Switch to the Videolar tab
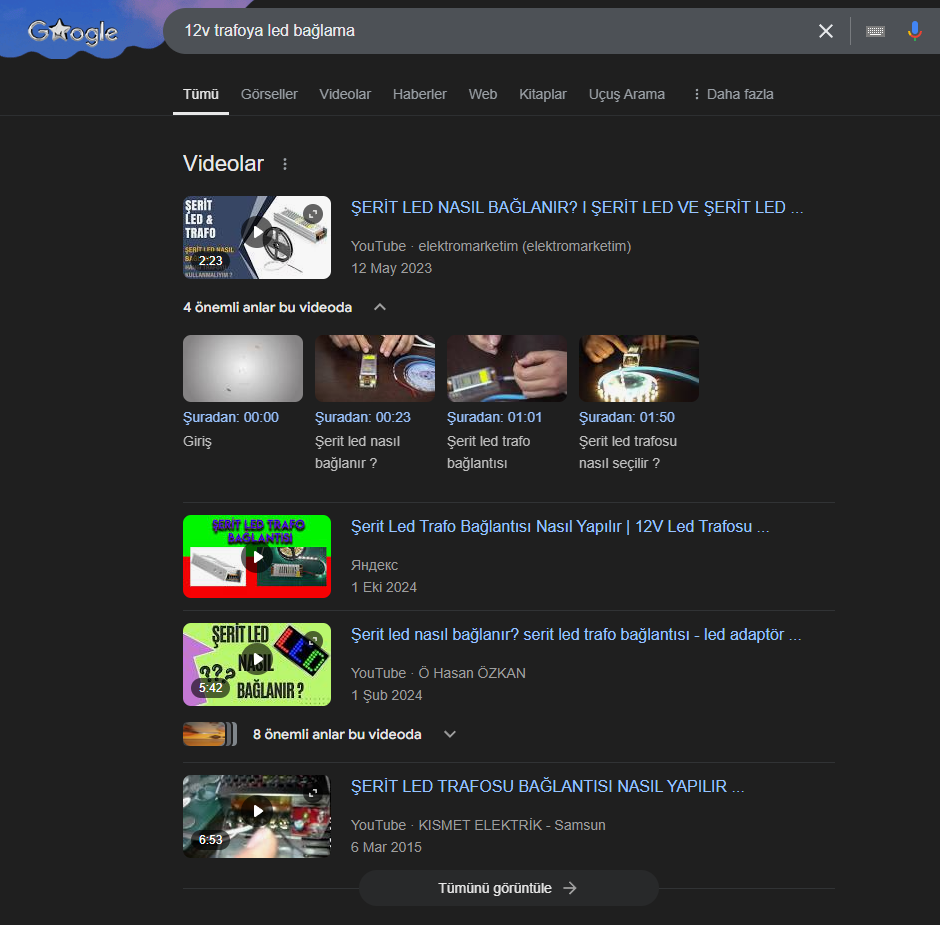Viewport: 940px width, 925px height. point(345,94)
